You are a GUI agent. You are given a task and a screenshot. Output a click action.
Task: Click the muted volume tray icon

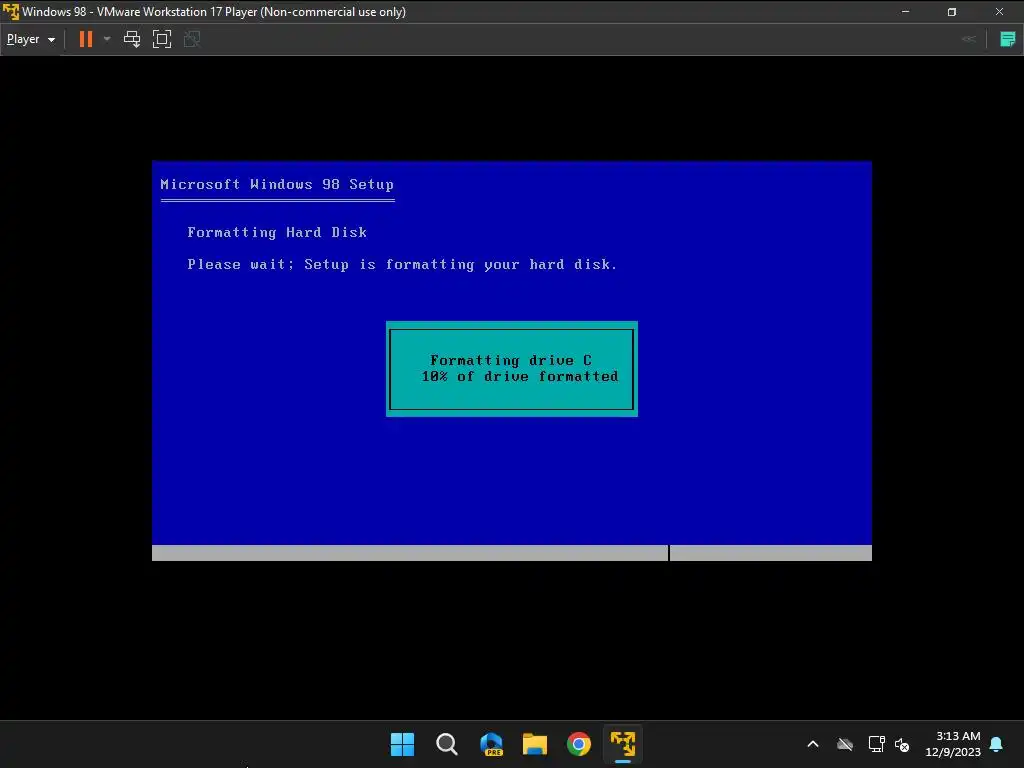point(902,744)
